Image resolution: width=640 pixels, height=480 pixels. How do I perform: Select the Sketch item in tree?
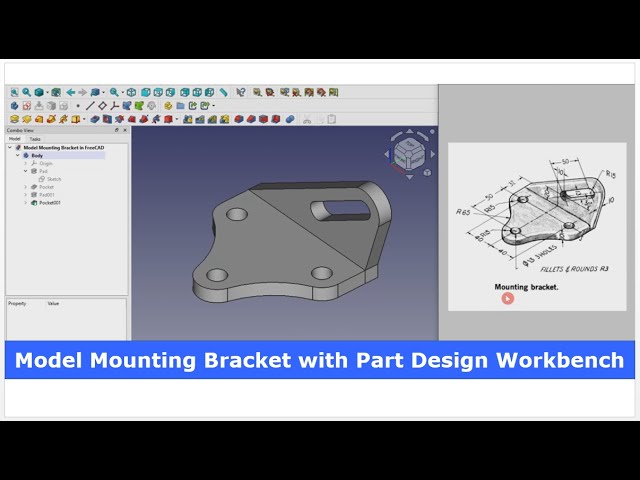tap(50, 179)
